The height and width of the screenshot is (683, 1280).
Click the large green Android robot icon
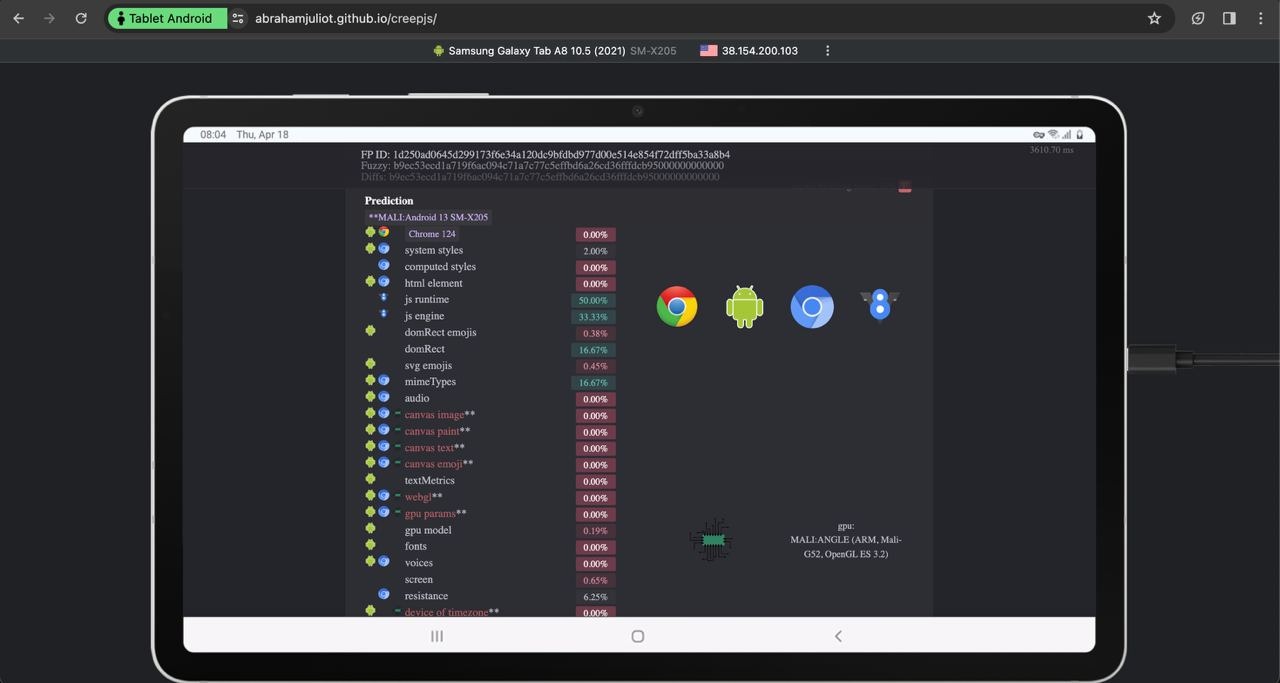[x=744, y=307]
